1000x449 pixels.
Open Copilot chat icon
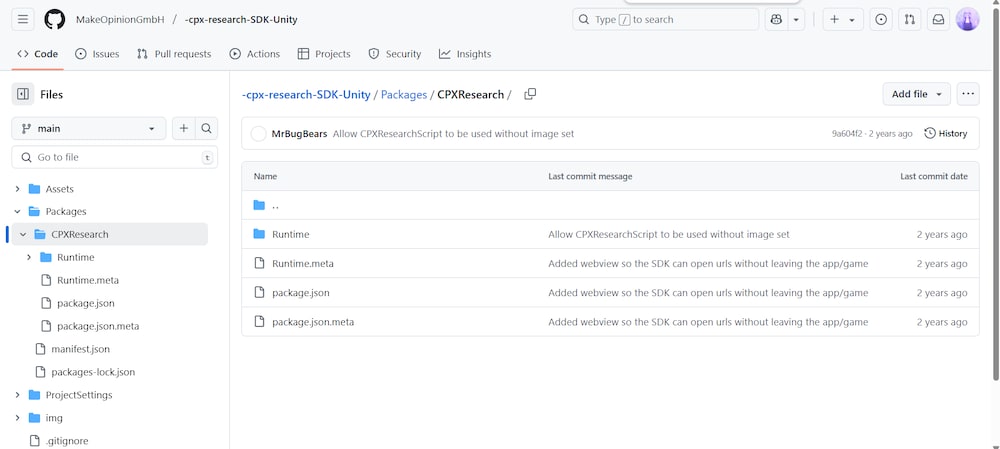point(776,19)
